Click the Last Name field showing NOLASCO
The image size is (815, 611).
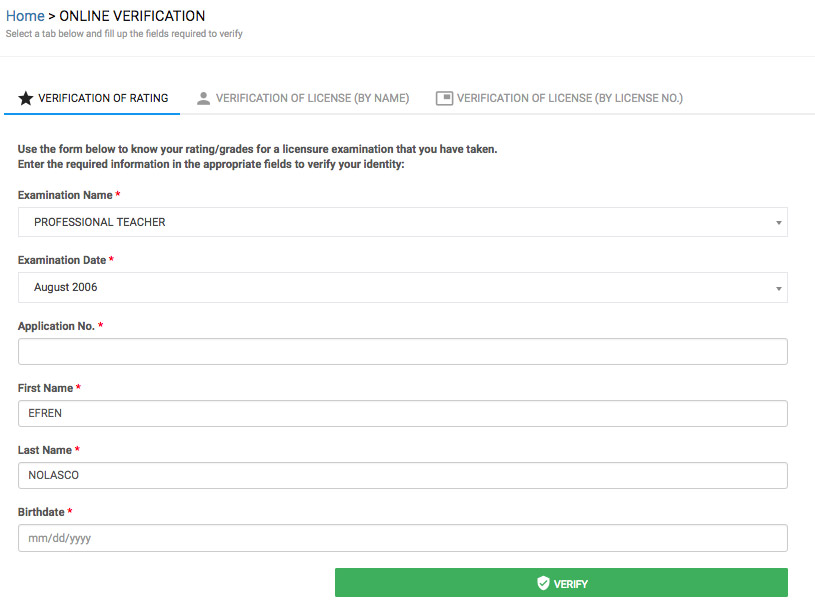tap(402, 475)
